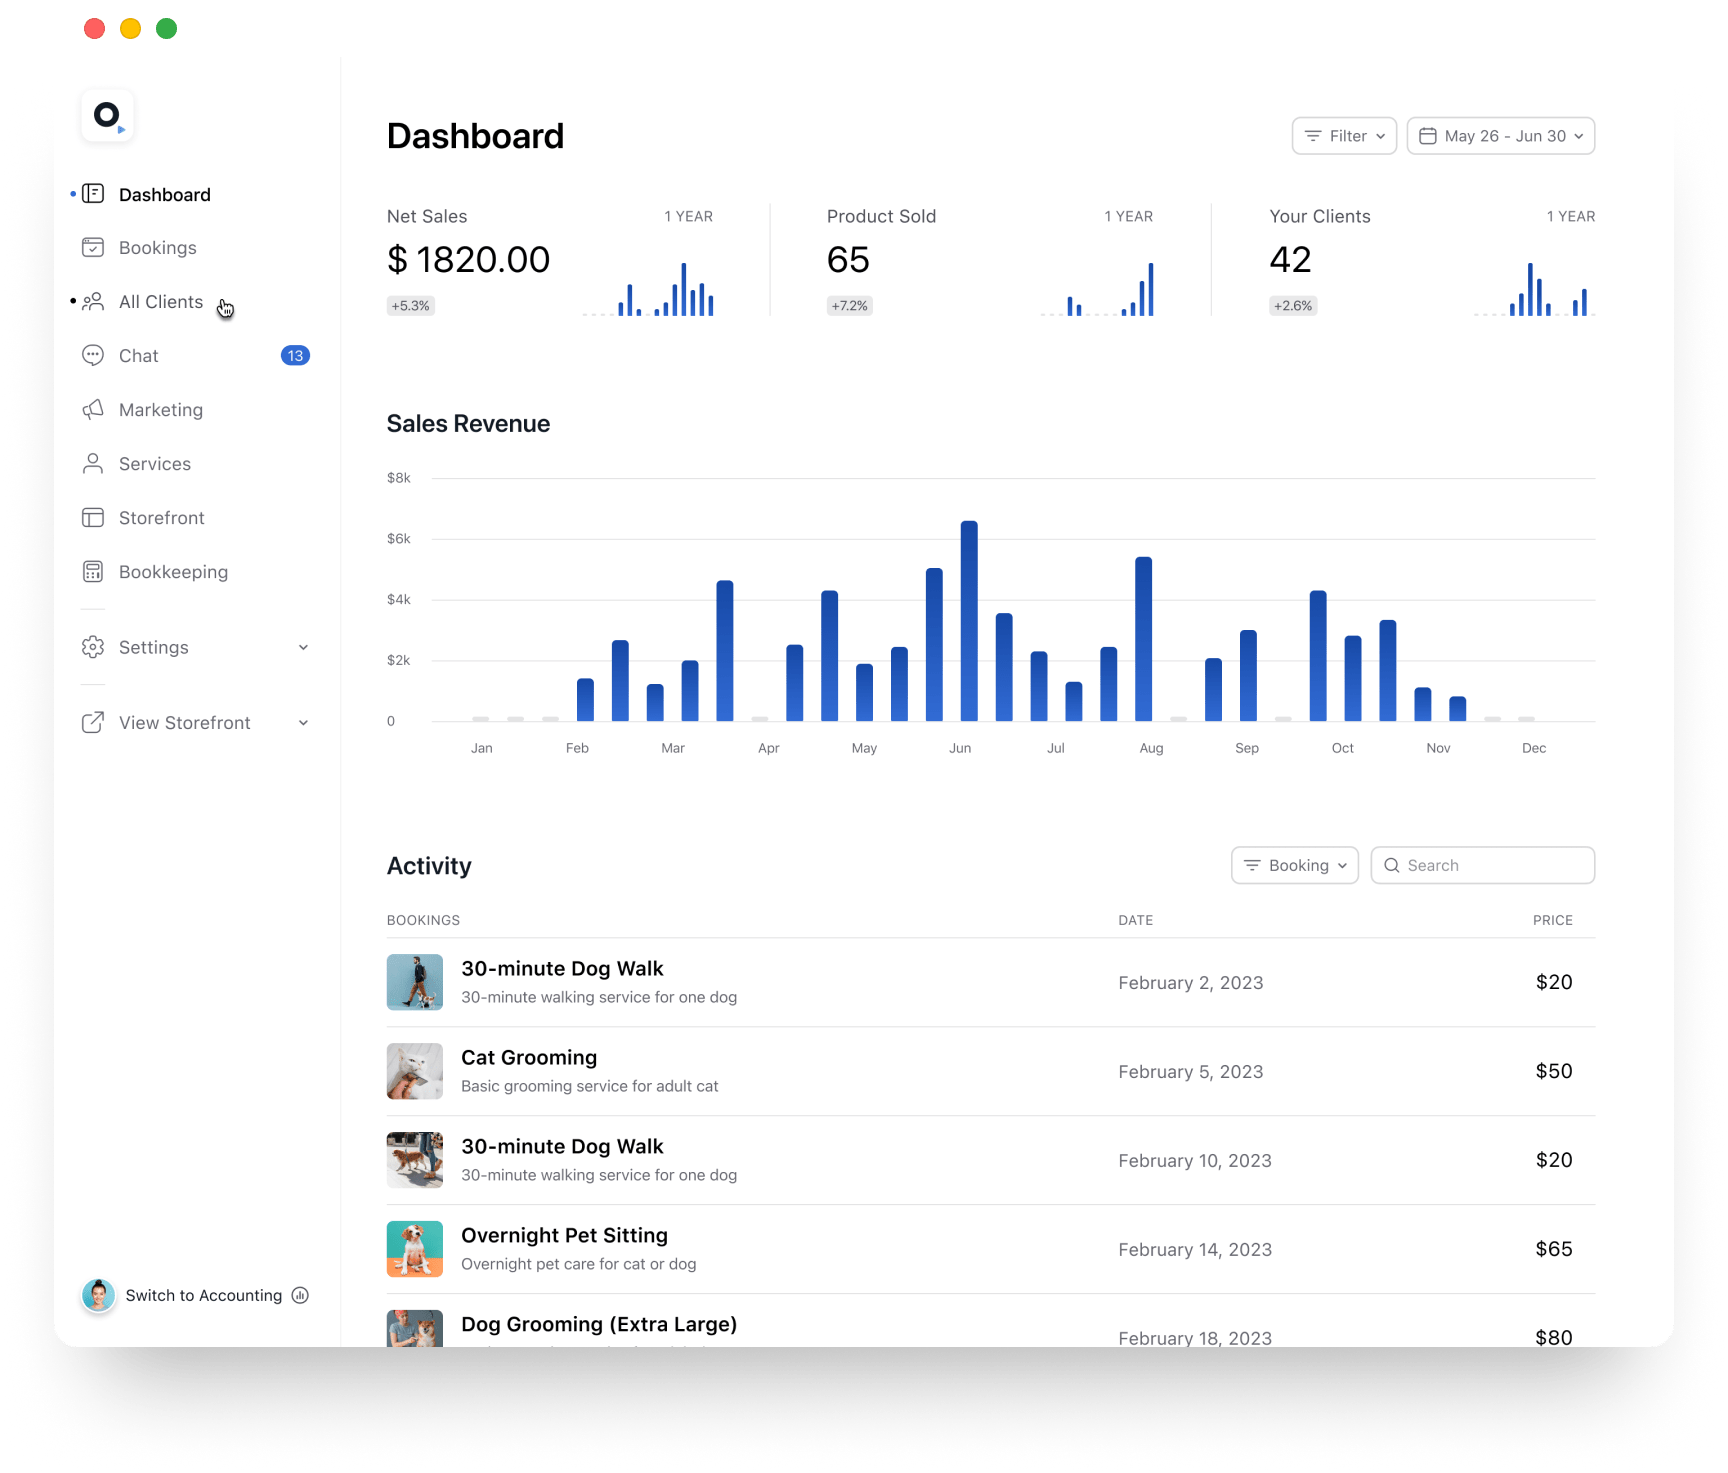Click the +5.3% Net Sales change badge
This screenshot has width=1728, height=1473.
pos(410,306)
